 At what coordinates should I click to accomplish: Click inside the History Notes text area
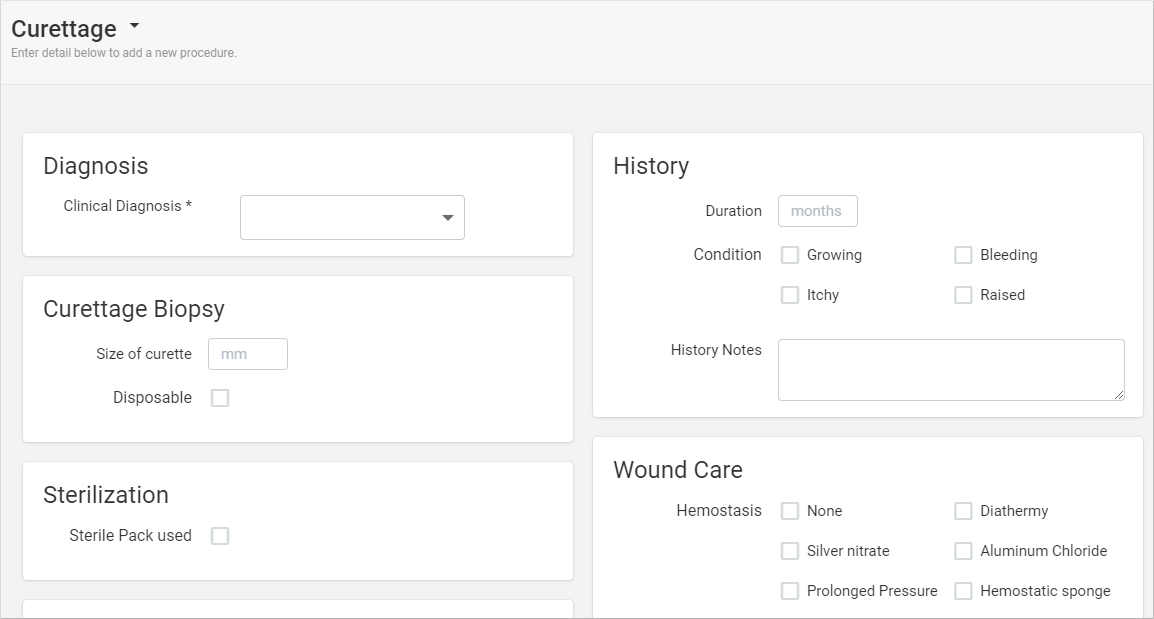[950, 370]
